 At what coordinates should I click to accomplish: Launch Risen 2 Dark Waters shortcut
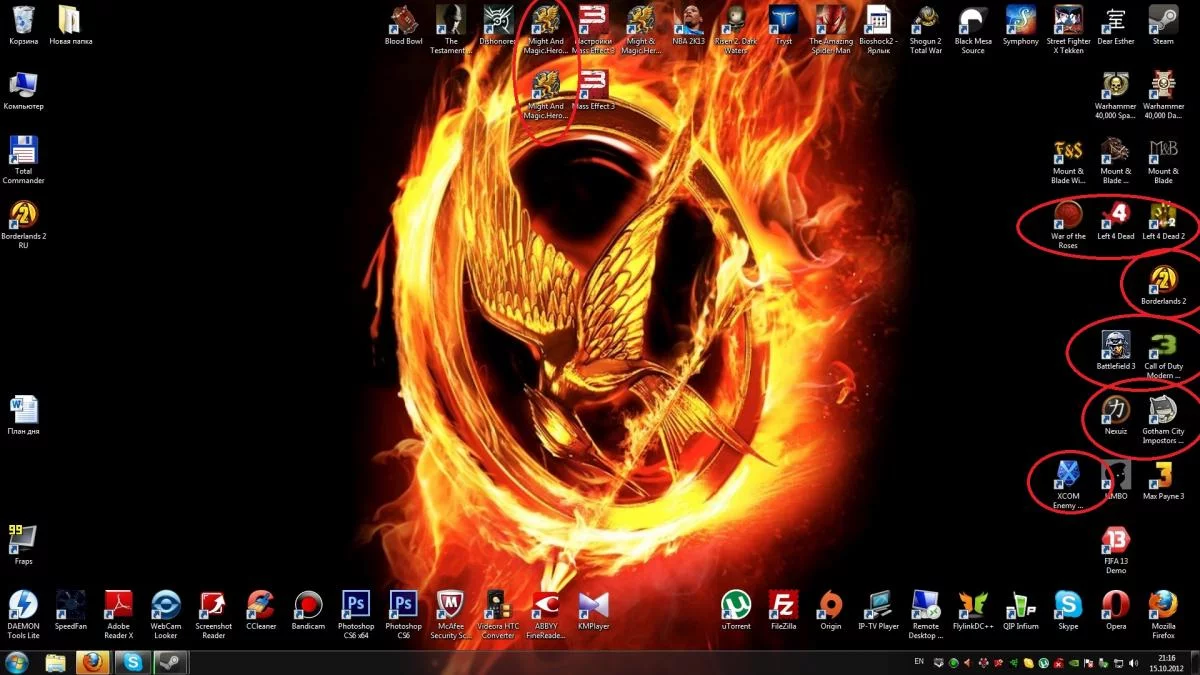click(736, 30)
